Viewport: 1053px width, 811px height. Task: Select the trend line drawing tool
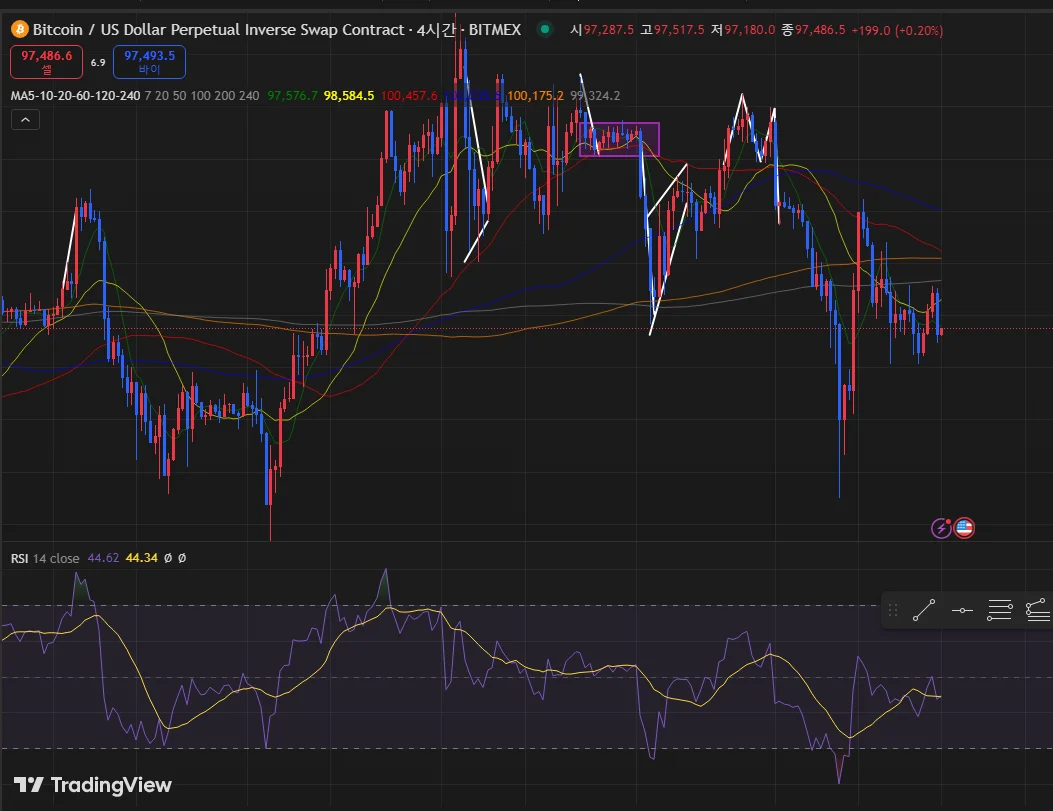click(924, 610)
